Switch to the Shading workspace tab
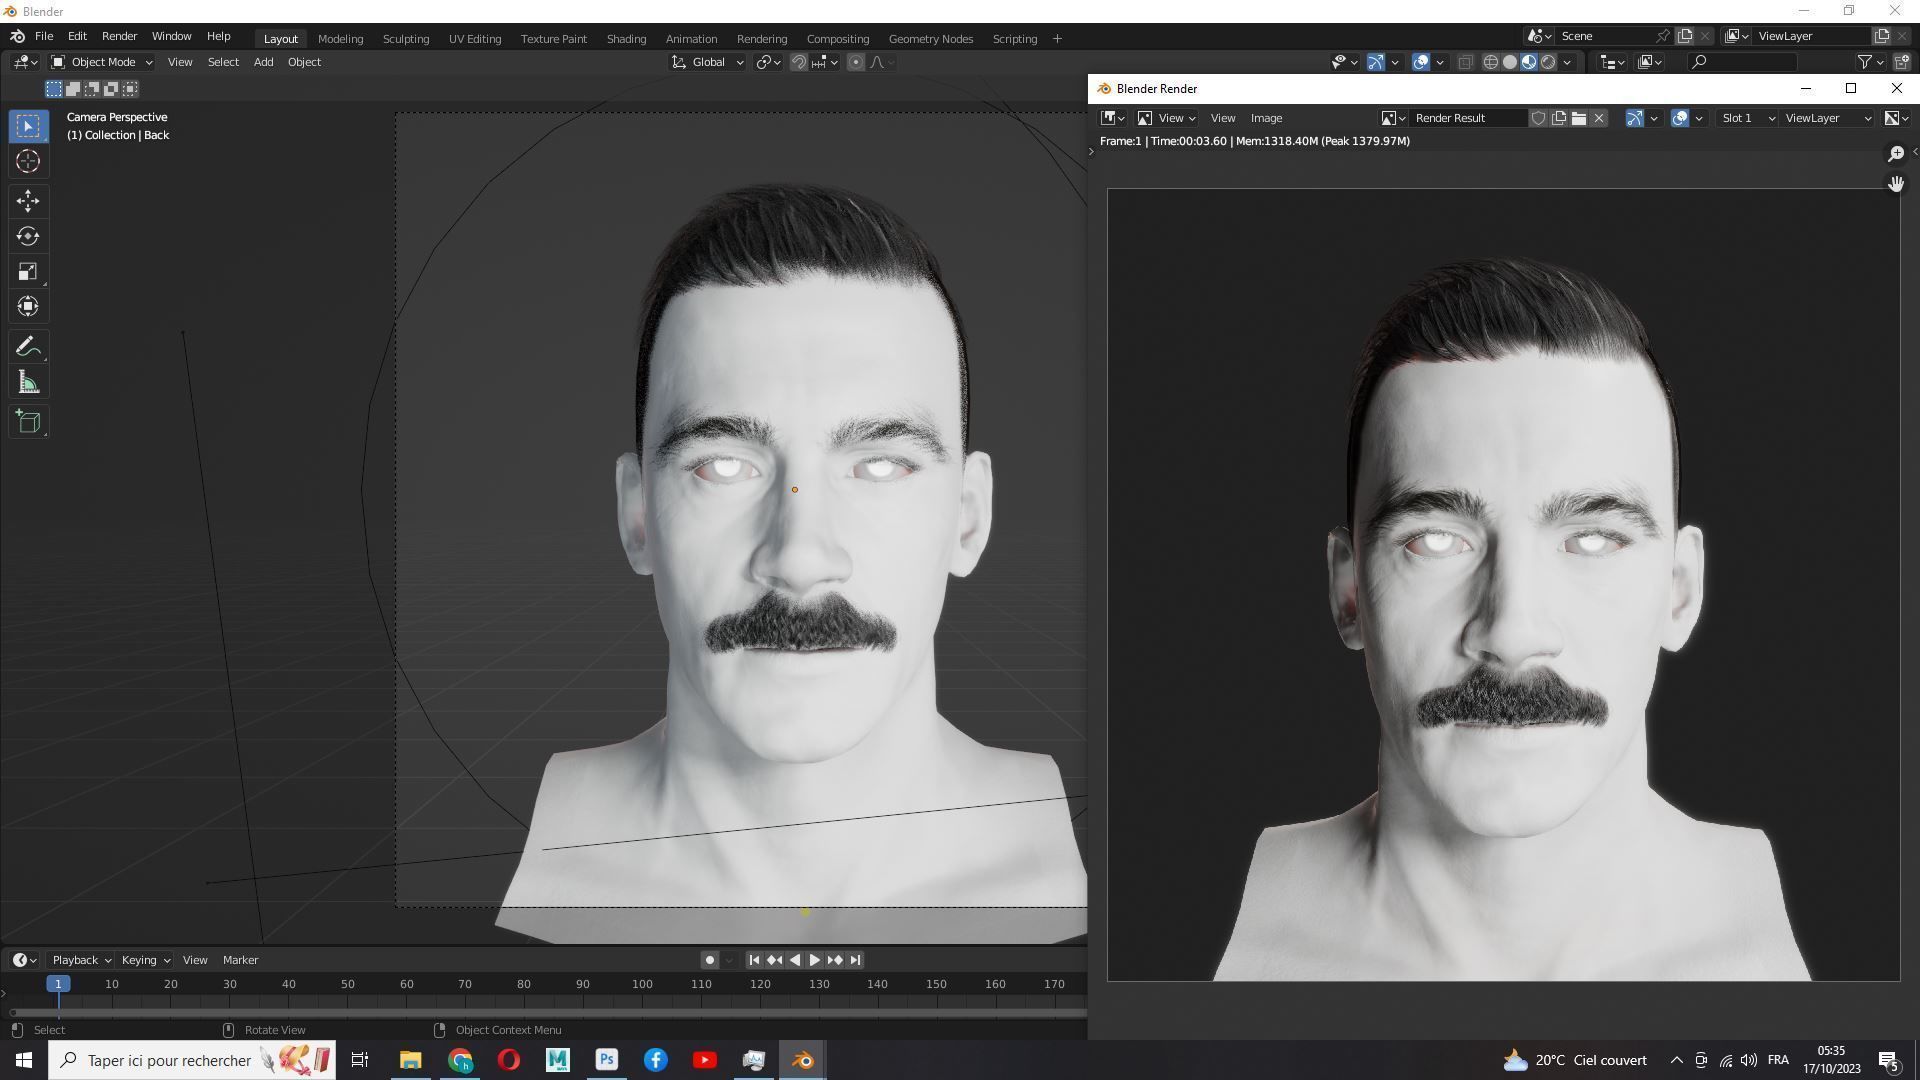Image resolution: width=1920 pixels, height=1080 pixels. point(626,39)
